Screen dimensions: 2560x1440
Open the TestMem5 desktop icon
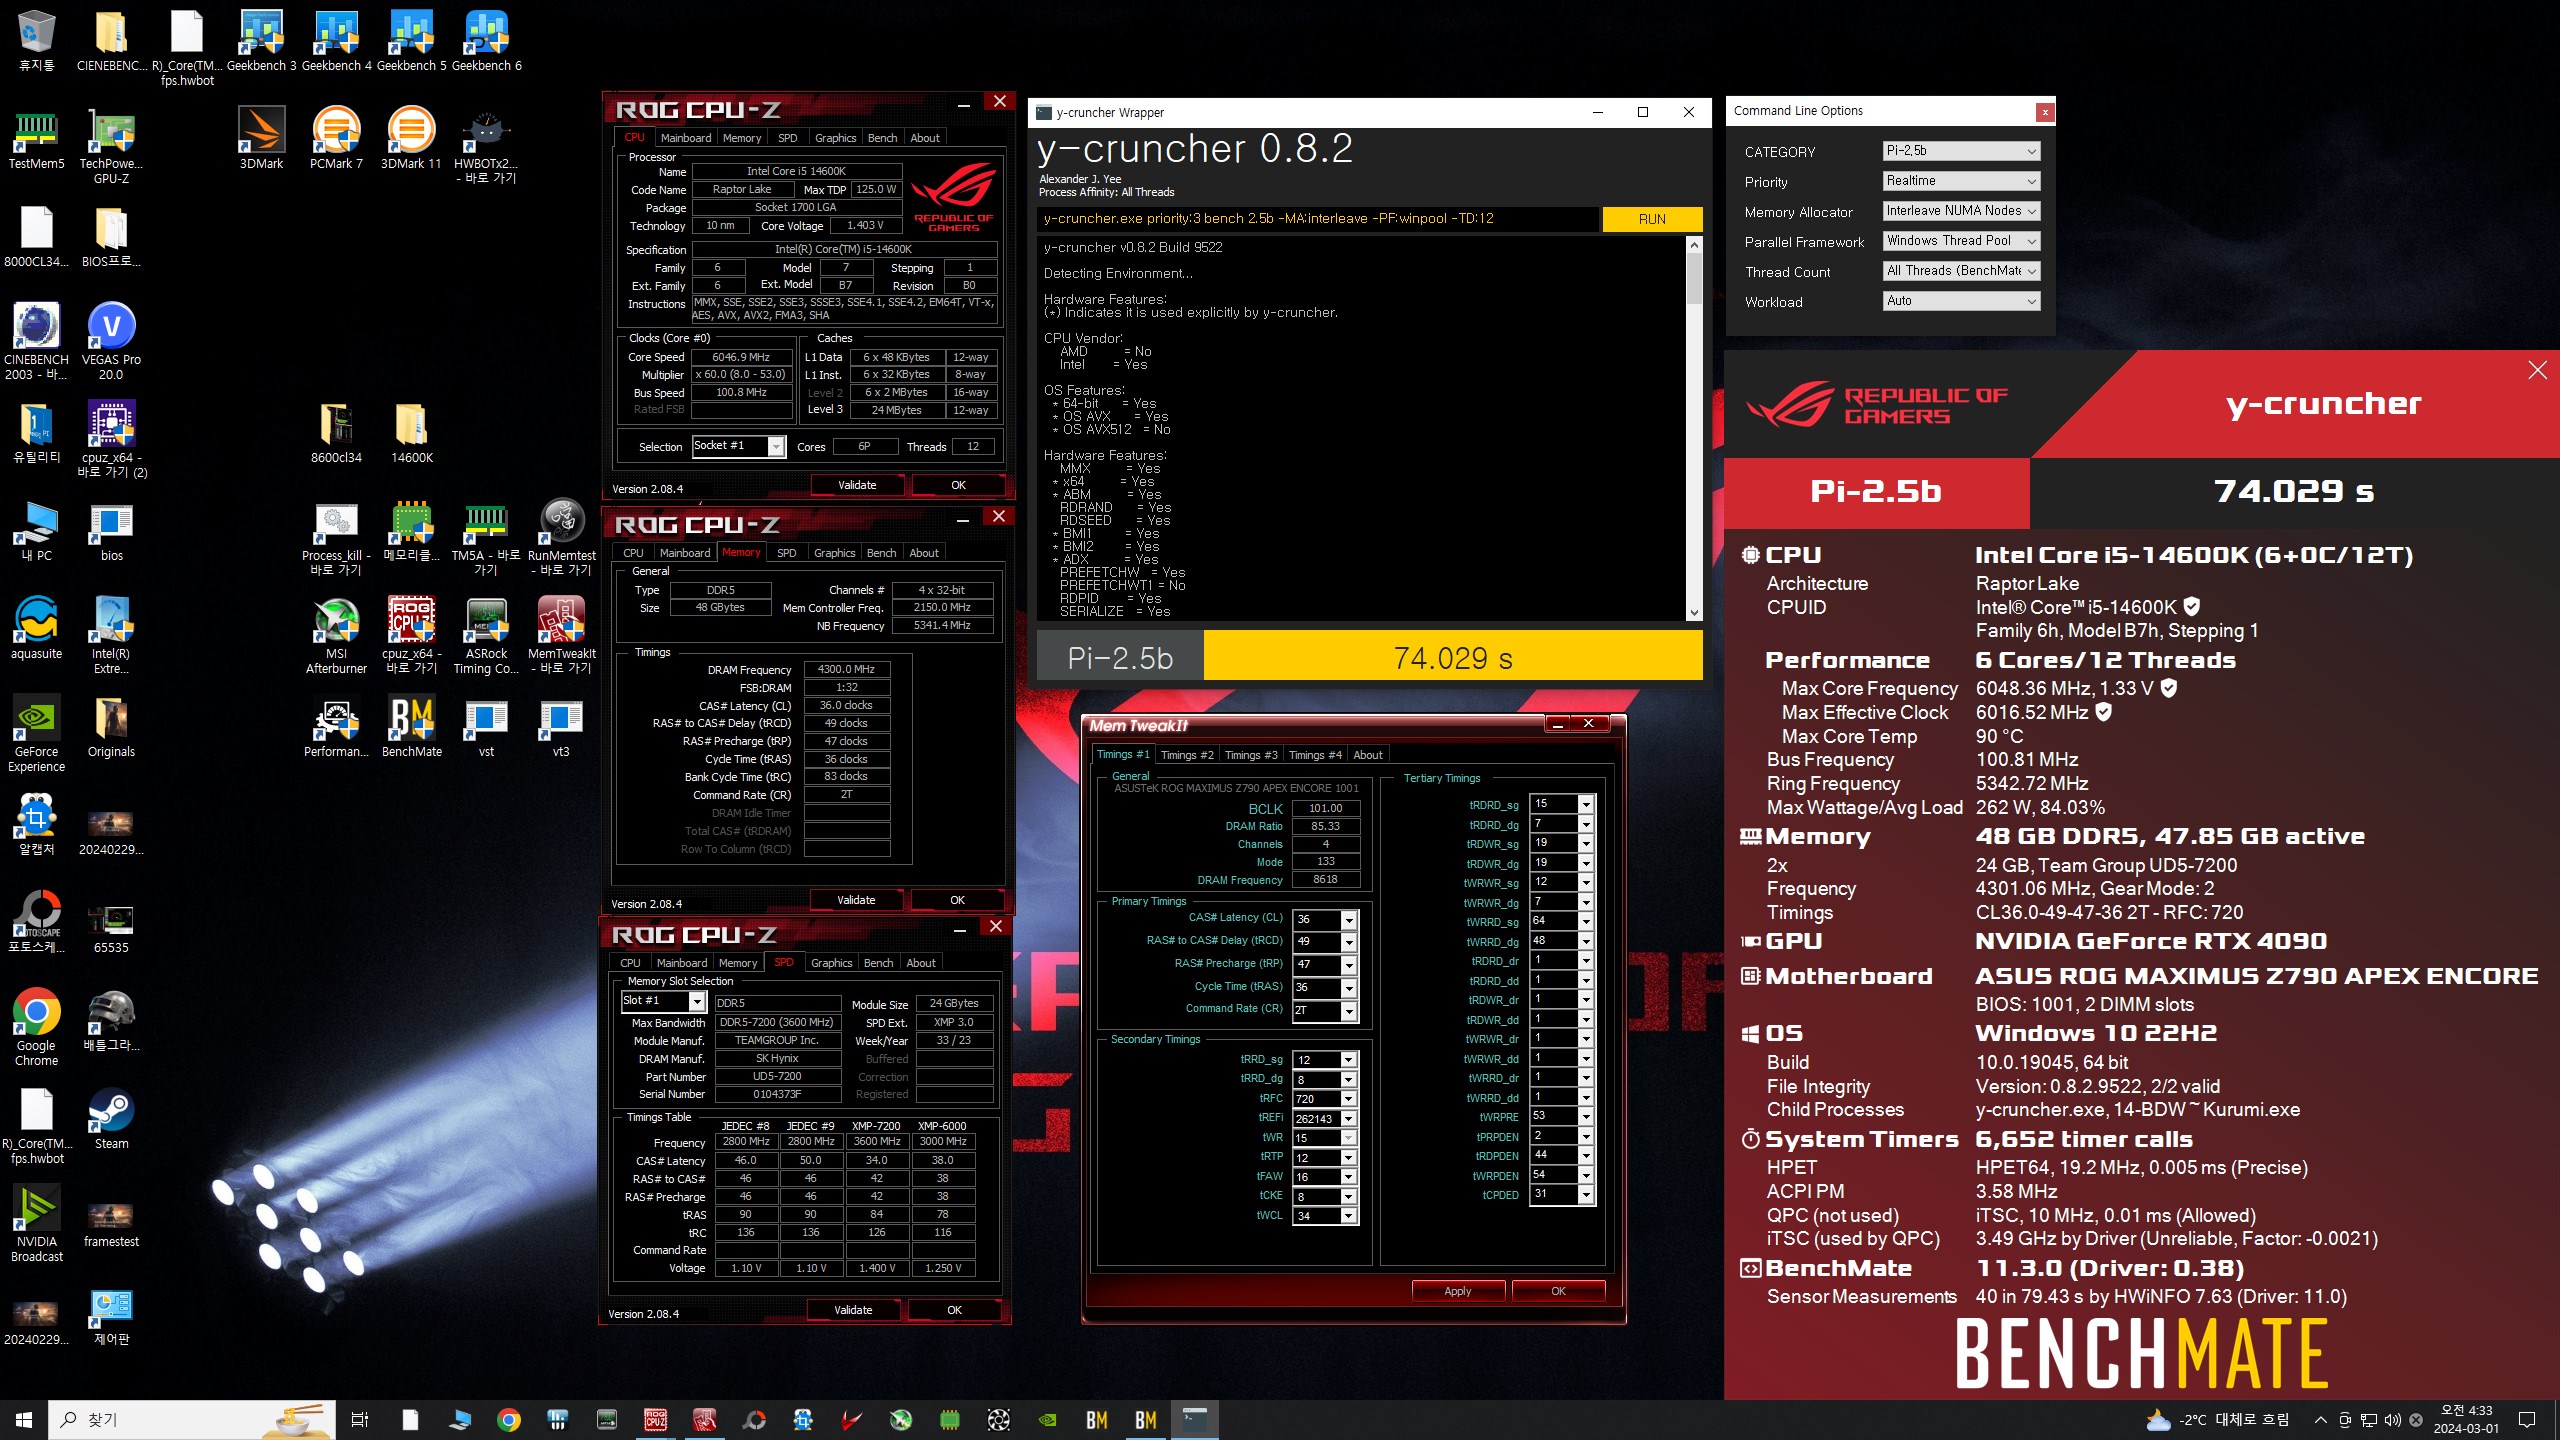click(x=36, y=140)
